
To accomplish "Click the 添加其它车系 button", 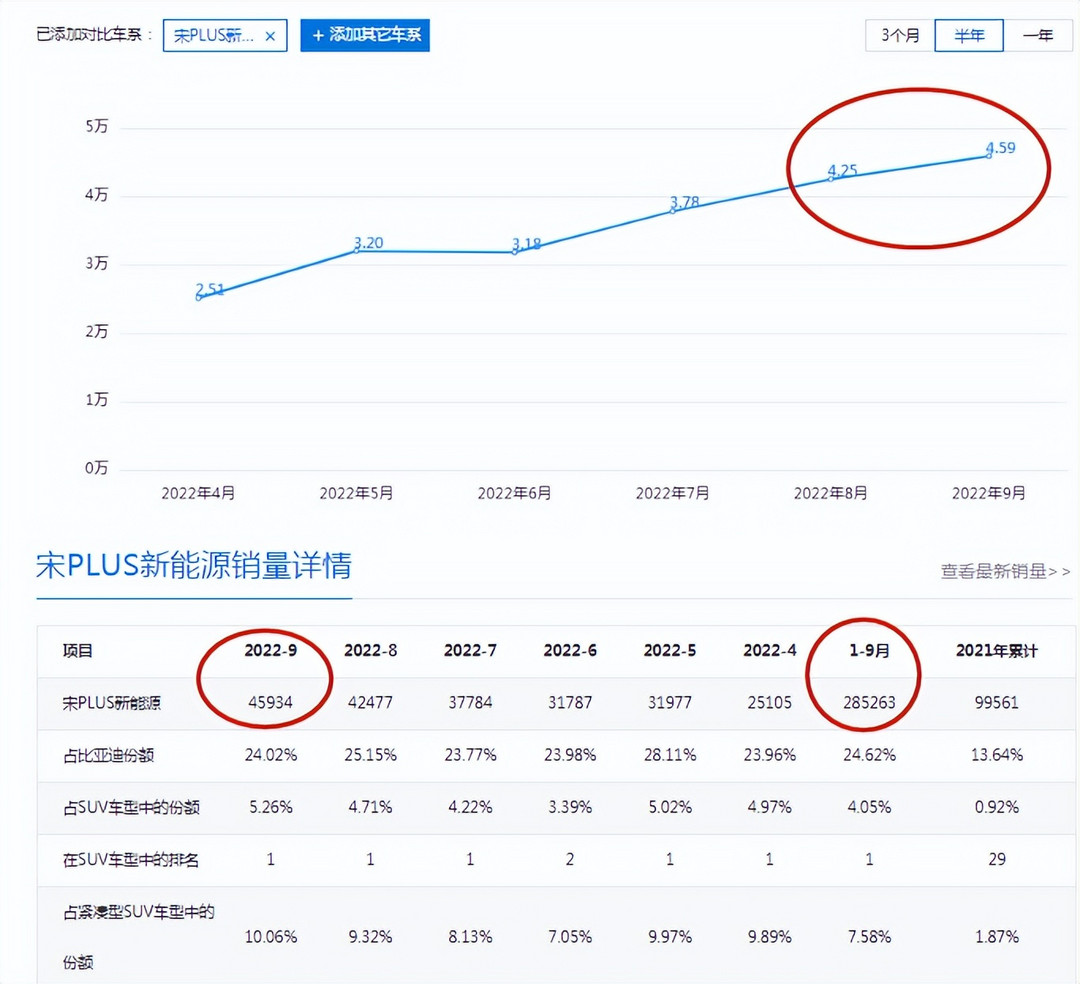I will pyautogui.click(x=365, y=35).
